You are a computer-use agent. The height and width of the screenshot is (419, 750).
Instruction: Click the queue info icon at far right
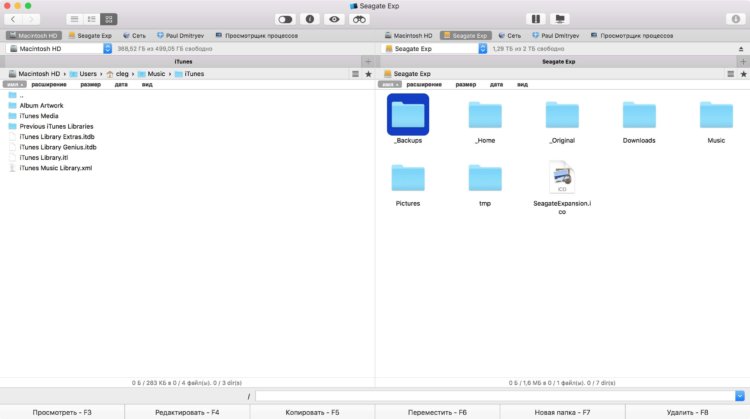pos(736,19)
